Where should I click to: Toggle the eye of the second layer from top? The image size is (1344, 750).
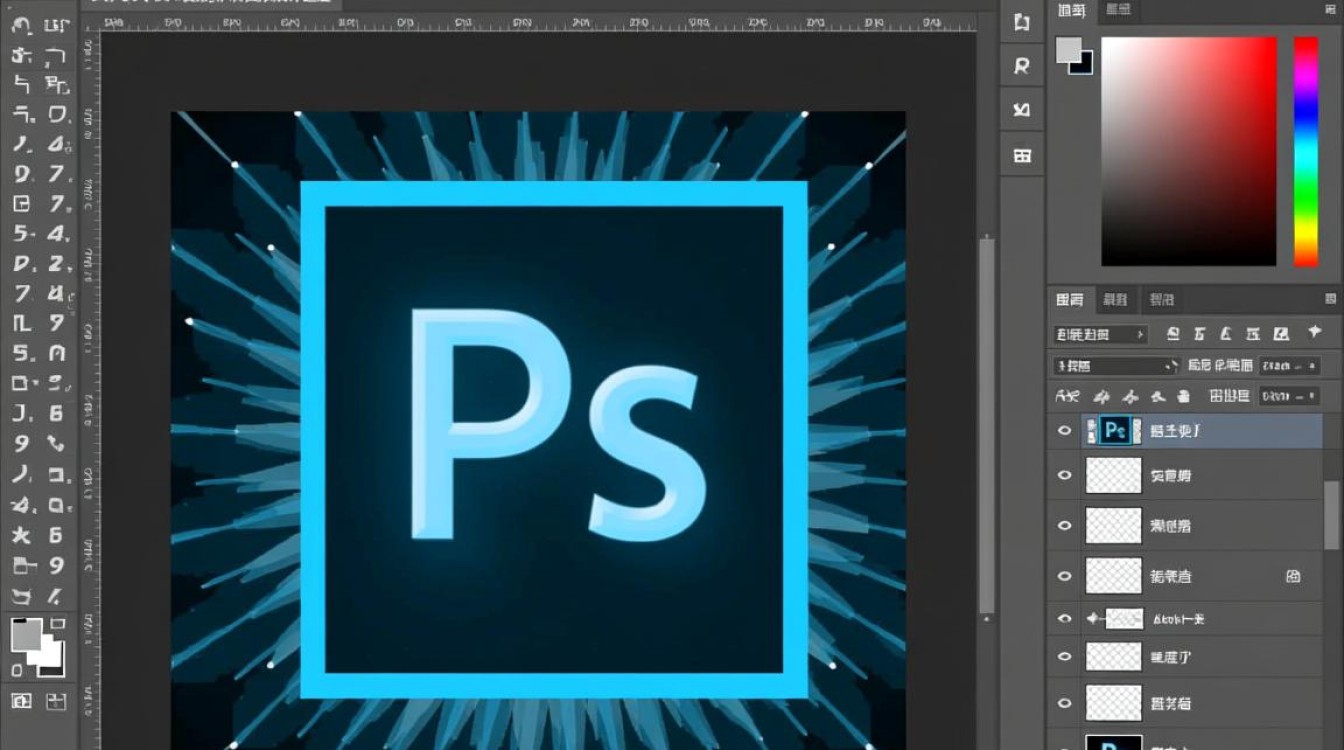pos(1064,475)
